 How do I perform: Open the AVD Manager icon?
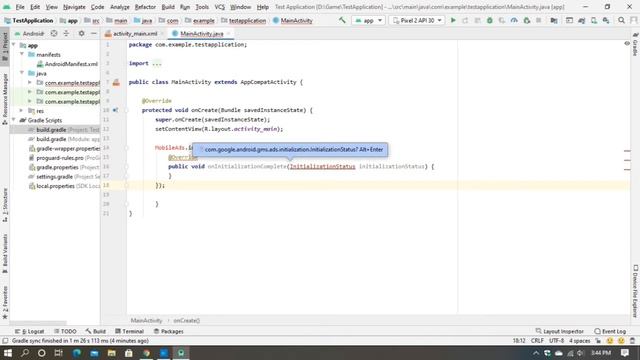(x=594, y=20)
